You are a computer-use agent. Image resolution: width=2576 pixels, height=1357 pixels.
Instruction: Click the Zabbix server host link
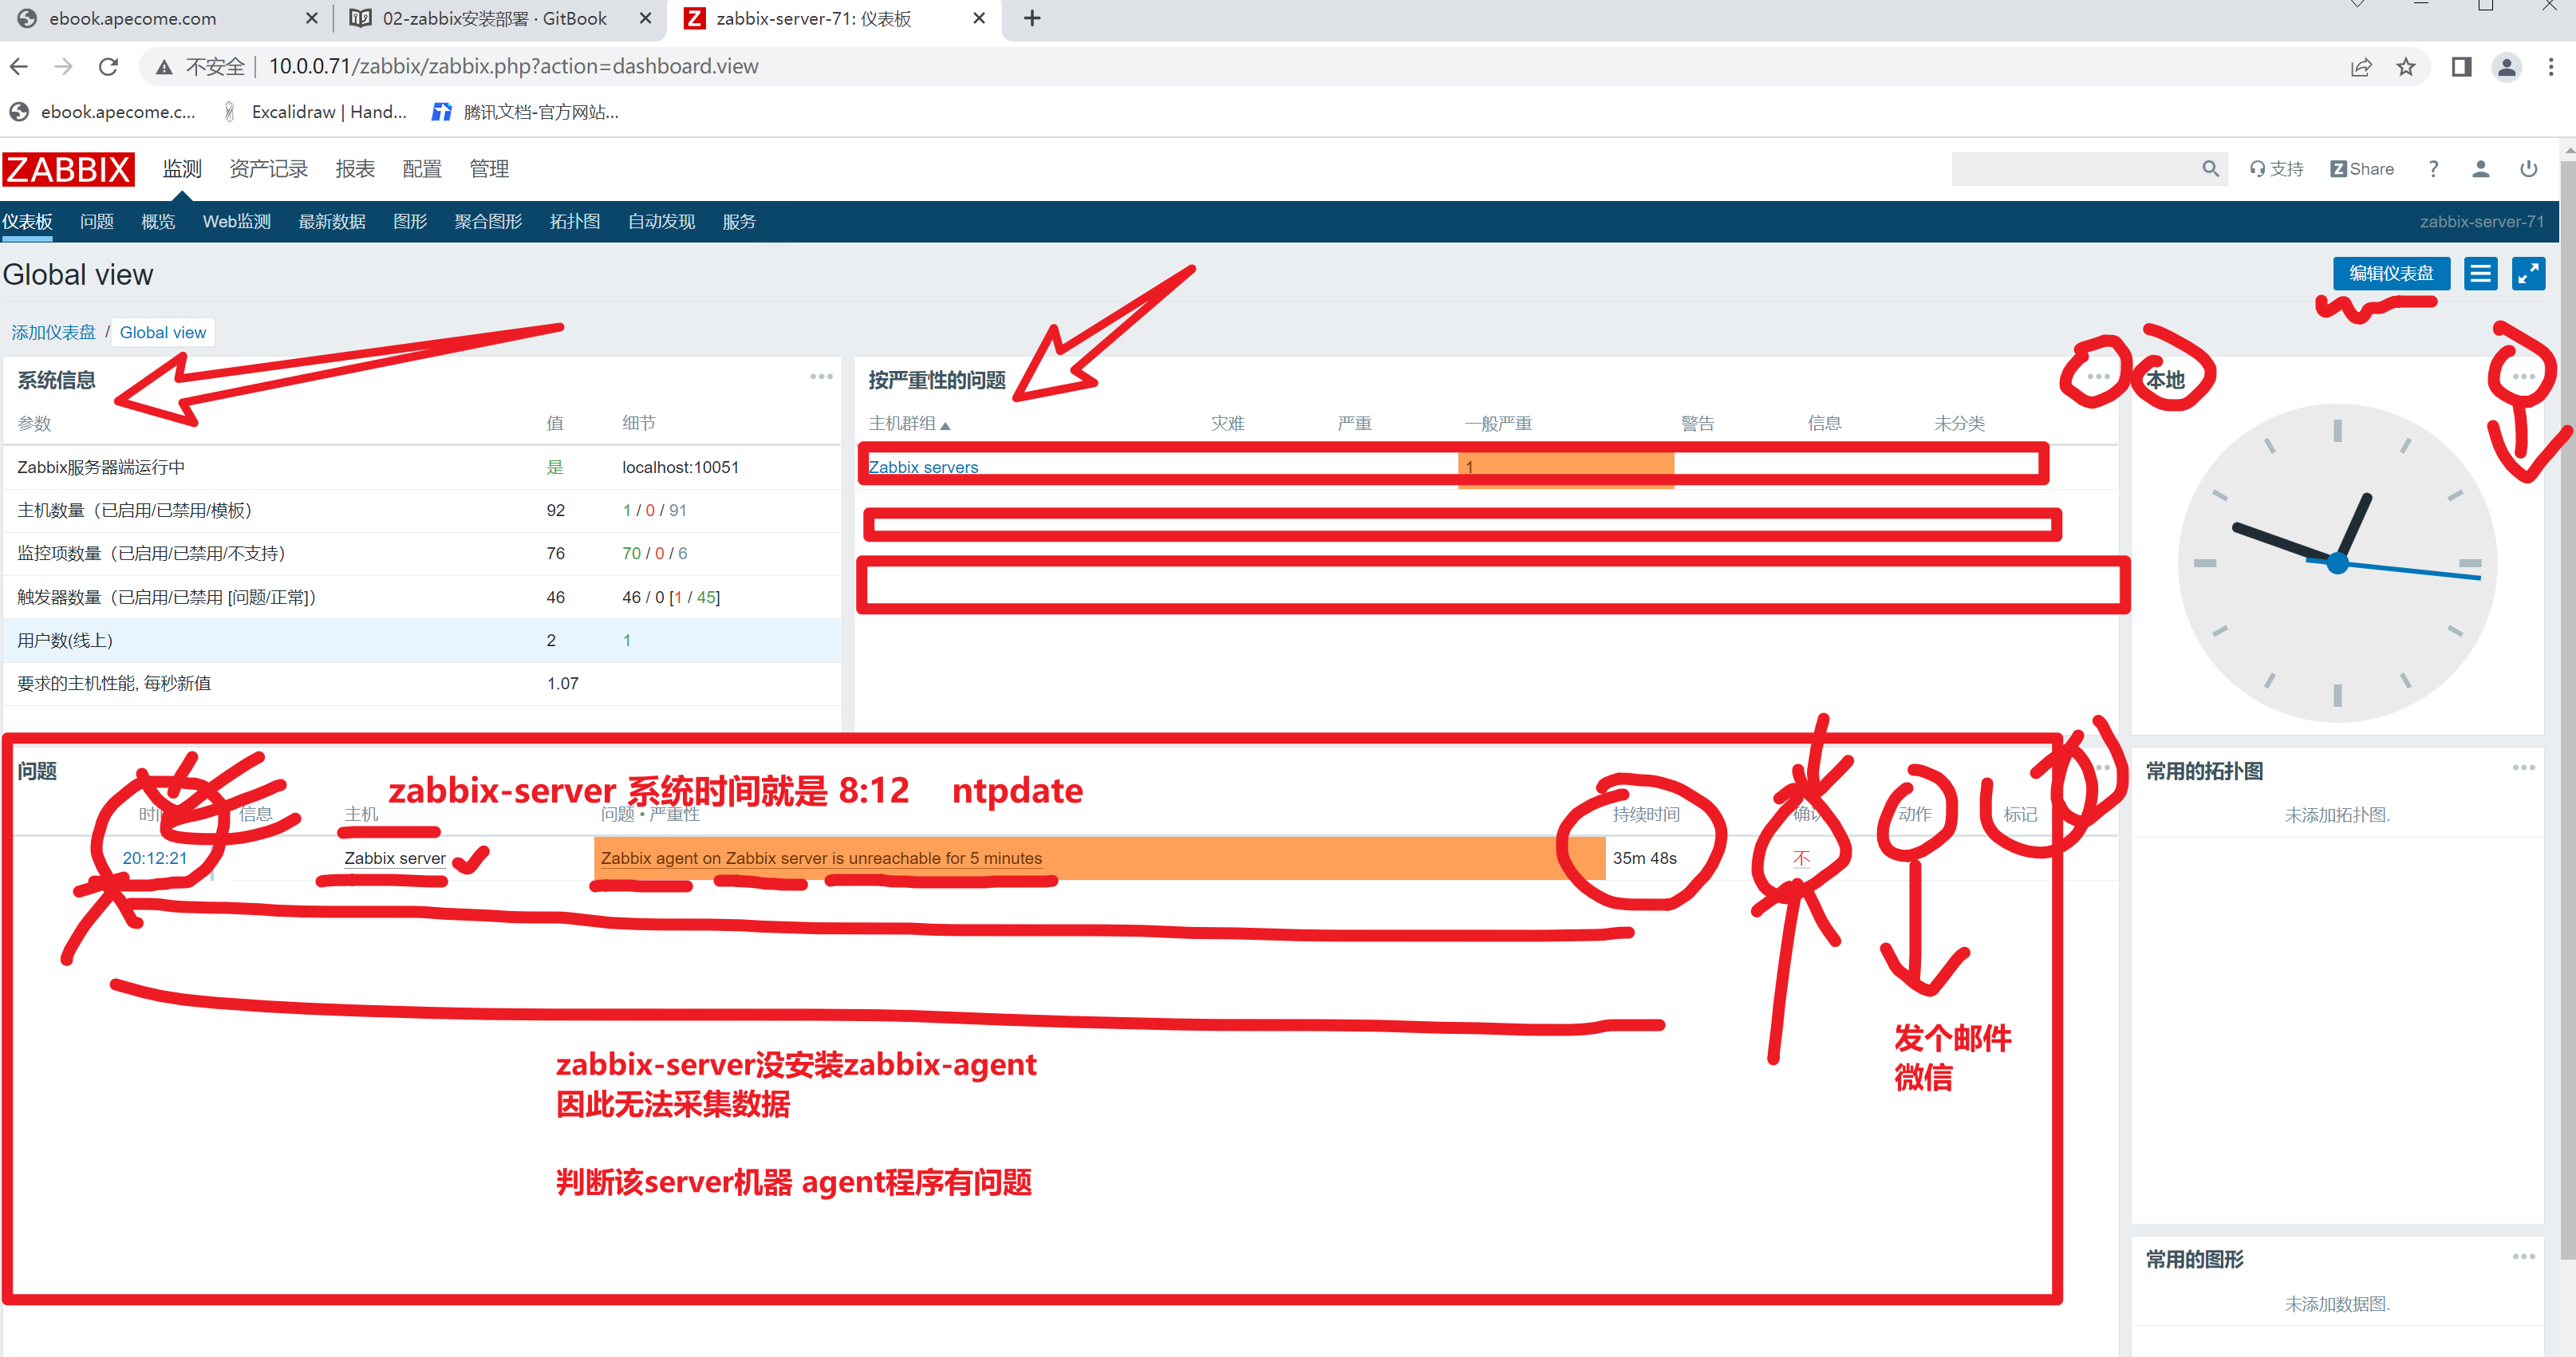pyautogui.click(x=395, y=858)
